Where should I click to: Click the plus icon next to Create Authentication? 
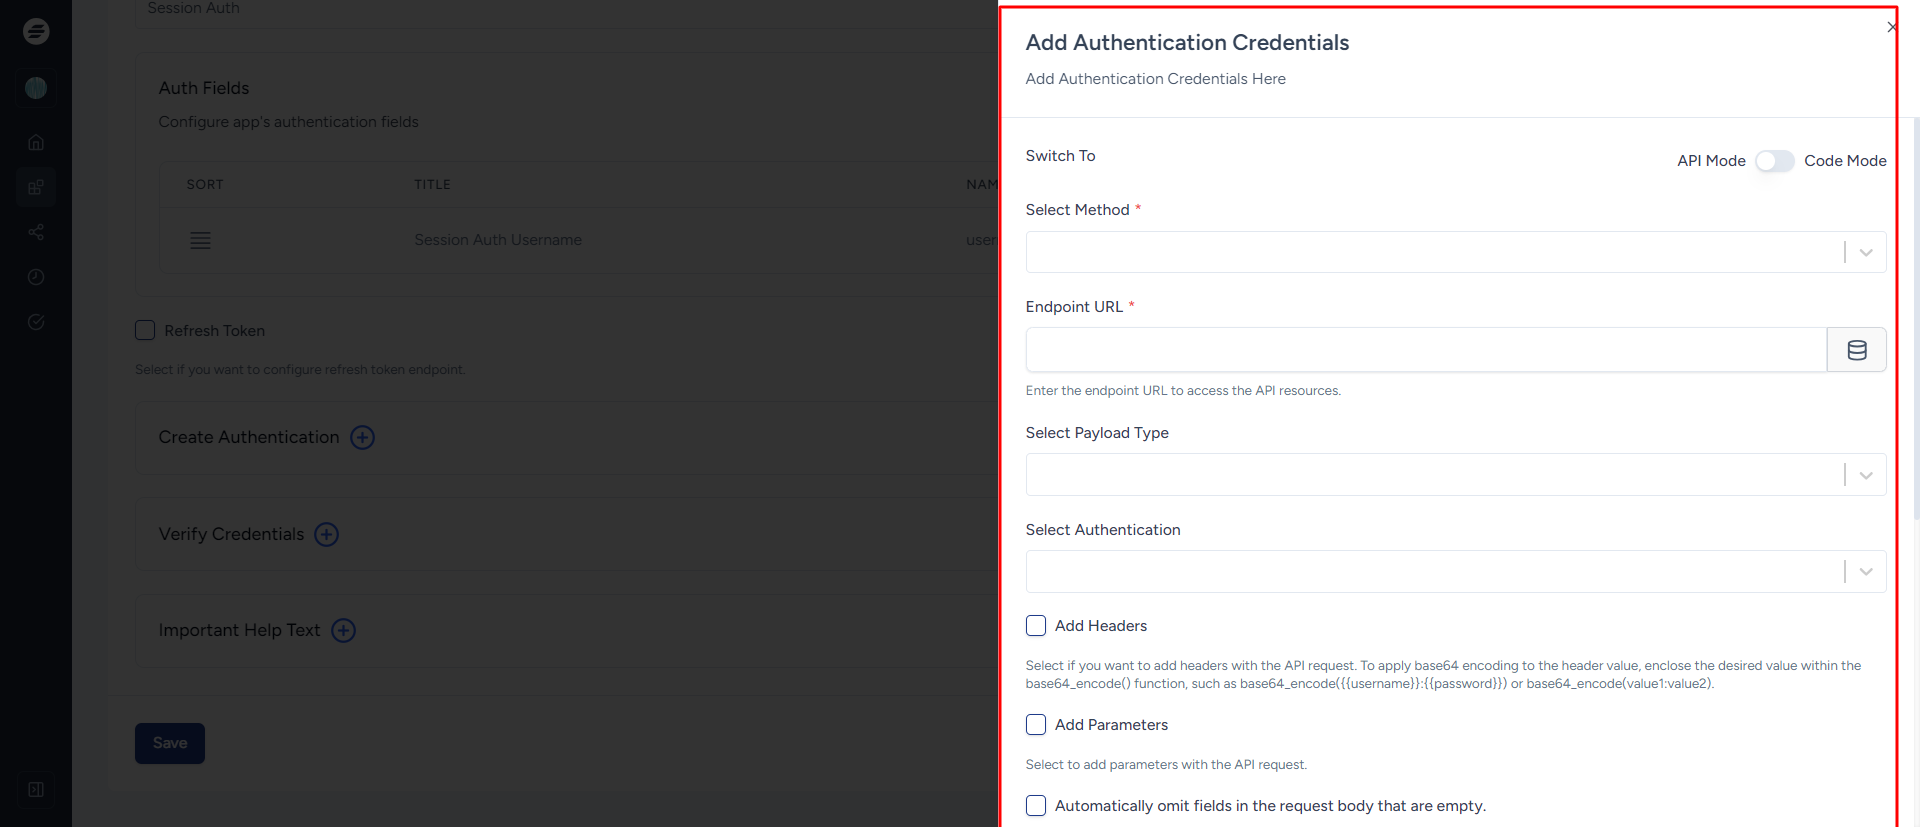(x=362, y=438)
